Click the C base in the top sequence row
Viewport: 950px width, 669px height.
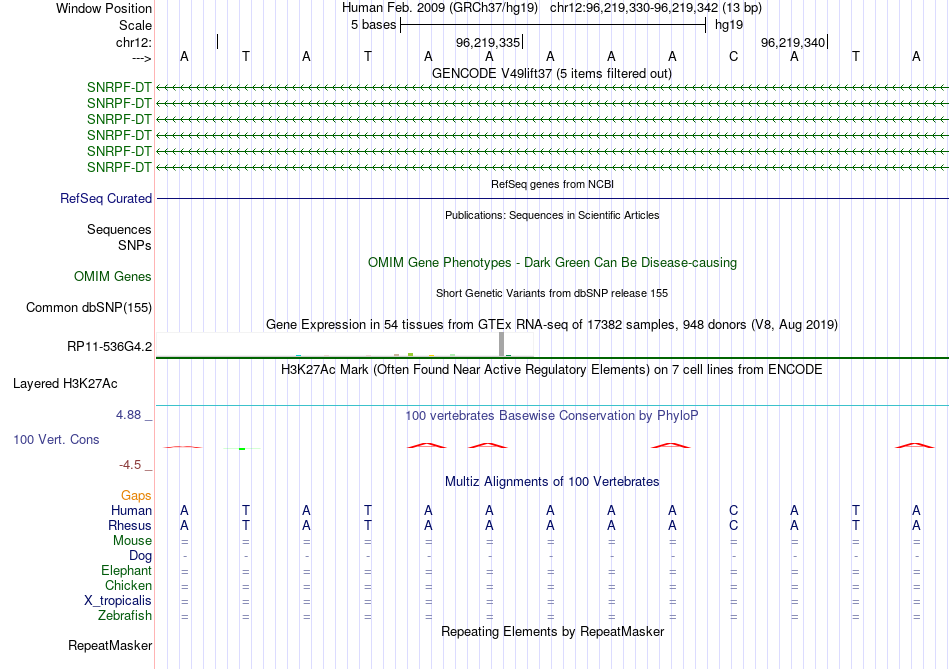pos(733,56)
